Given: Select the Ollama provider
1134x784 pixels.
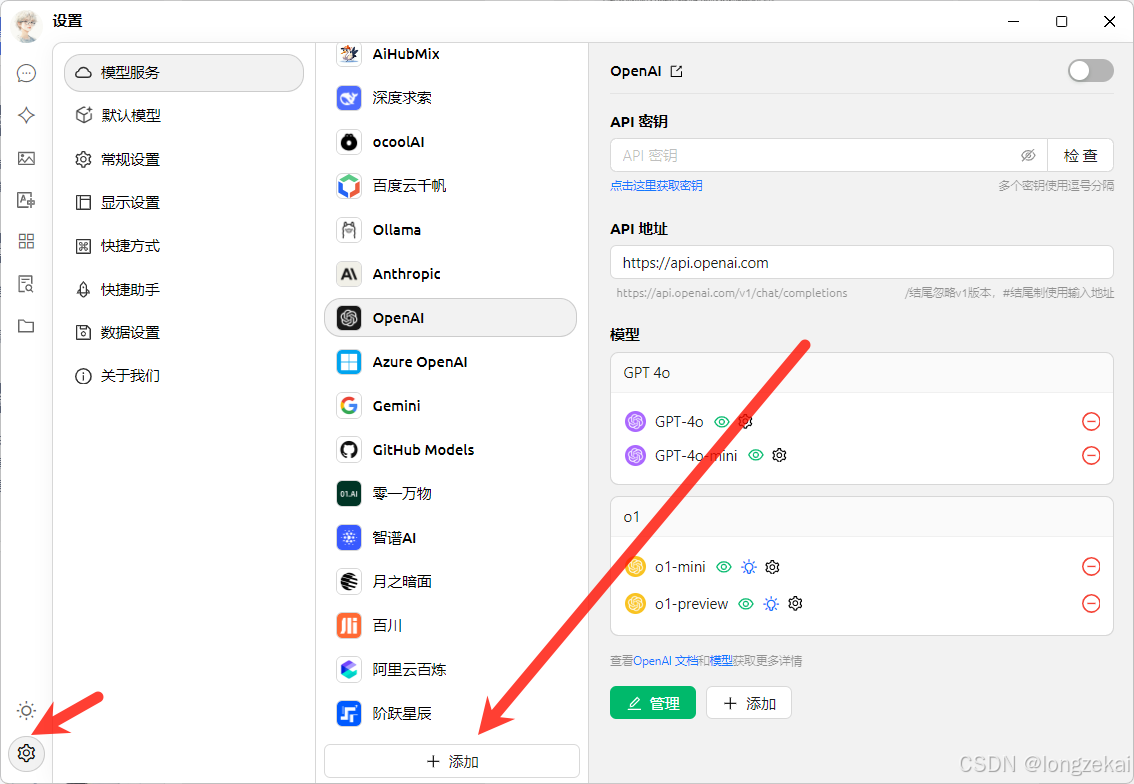Looking at the screenshot, I should tap(451, 230).
